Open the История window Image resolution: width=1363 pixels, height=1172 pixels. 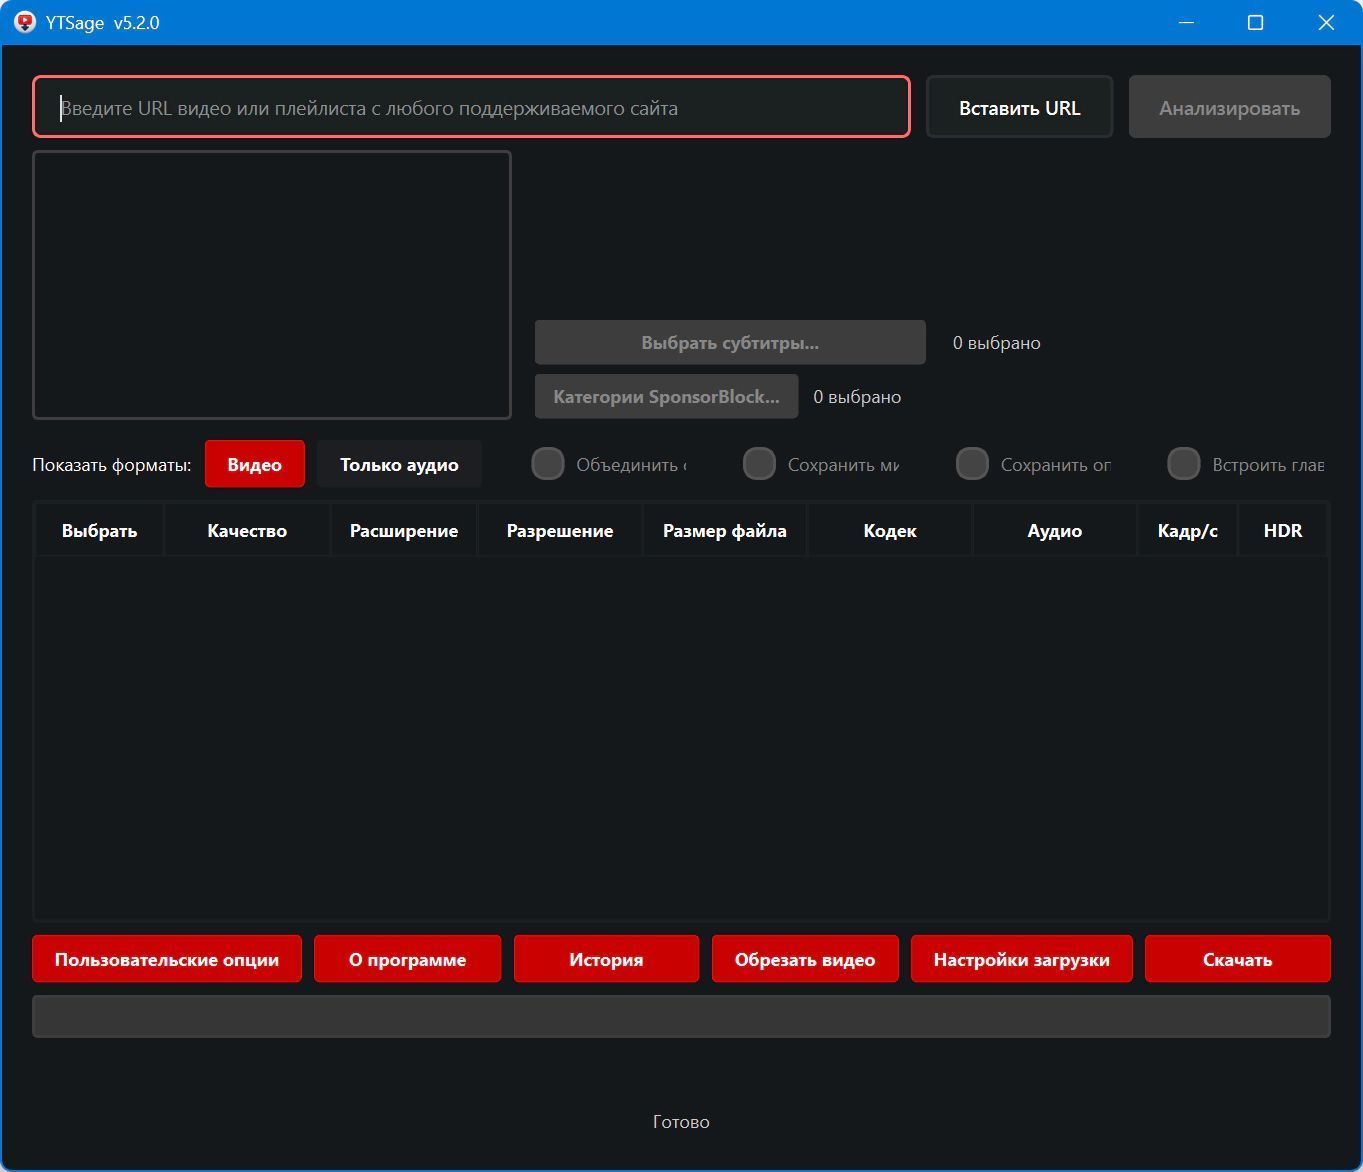[606, 959]
